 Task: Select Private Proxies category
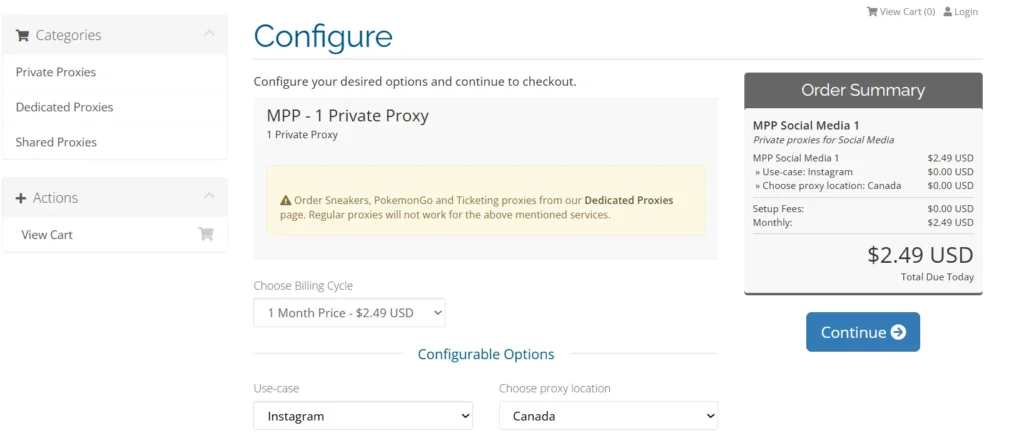56,72
